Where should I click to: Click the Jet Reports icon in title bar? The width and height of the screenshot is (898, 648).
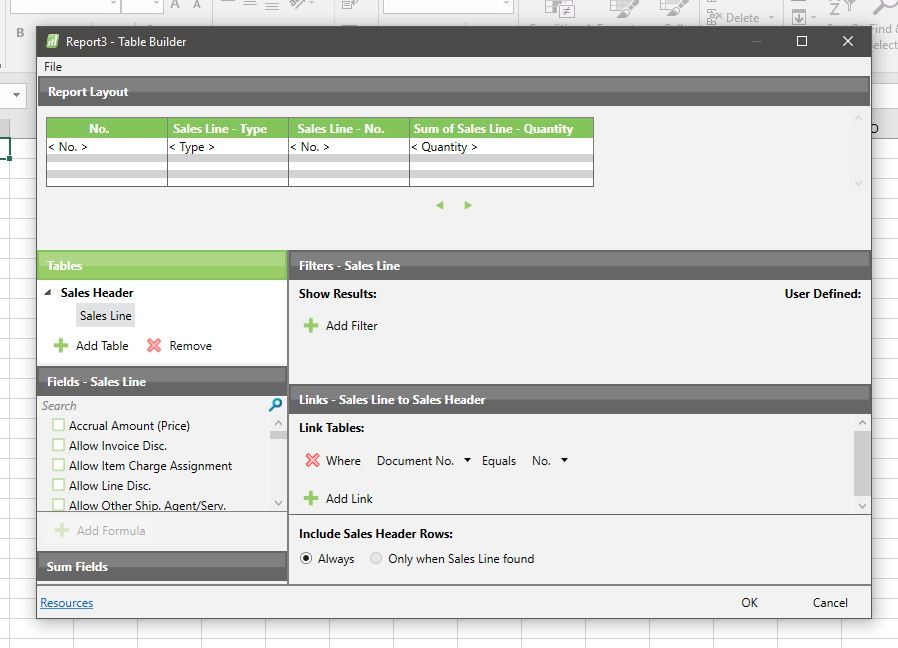click(x=52, y=41)
